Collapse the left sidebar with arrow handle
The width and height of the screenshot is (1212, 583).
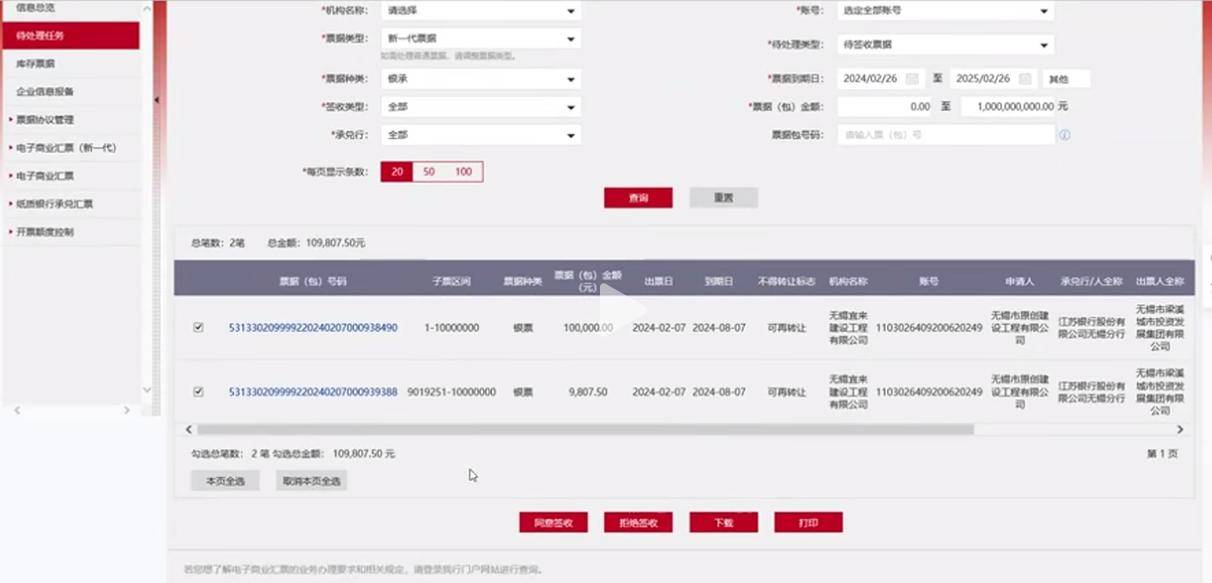click(x=156, y=100)
